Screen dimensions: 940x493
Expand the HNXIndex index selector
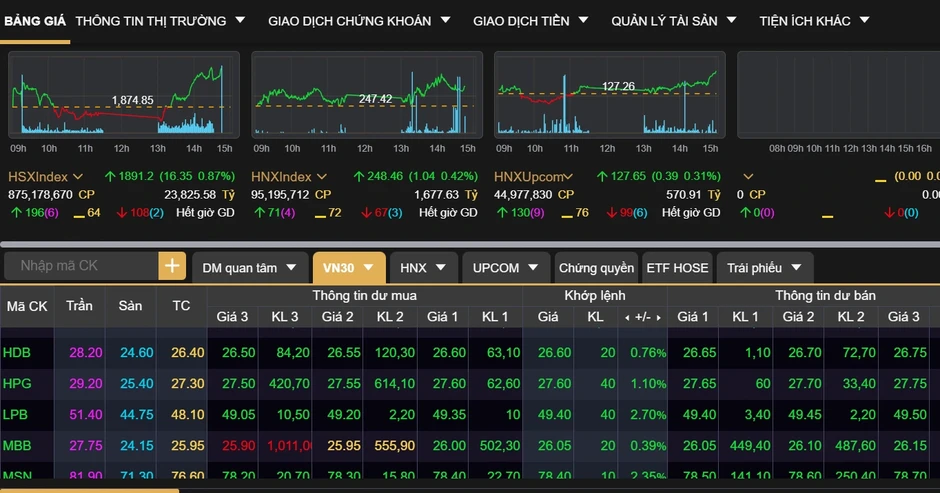322,177
